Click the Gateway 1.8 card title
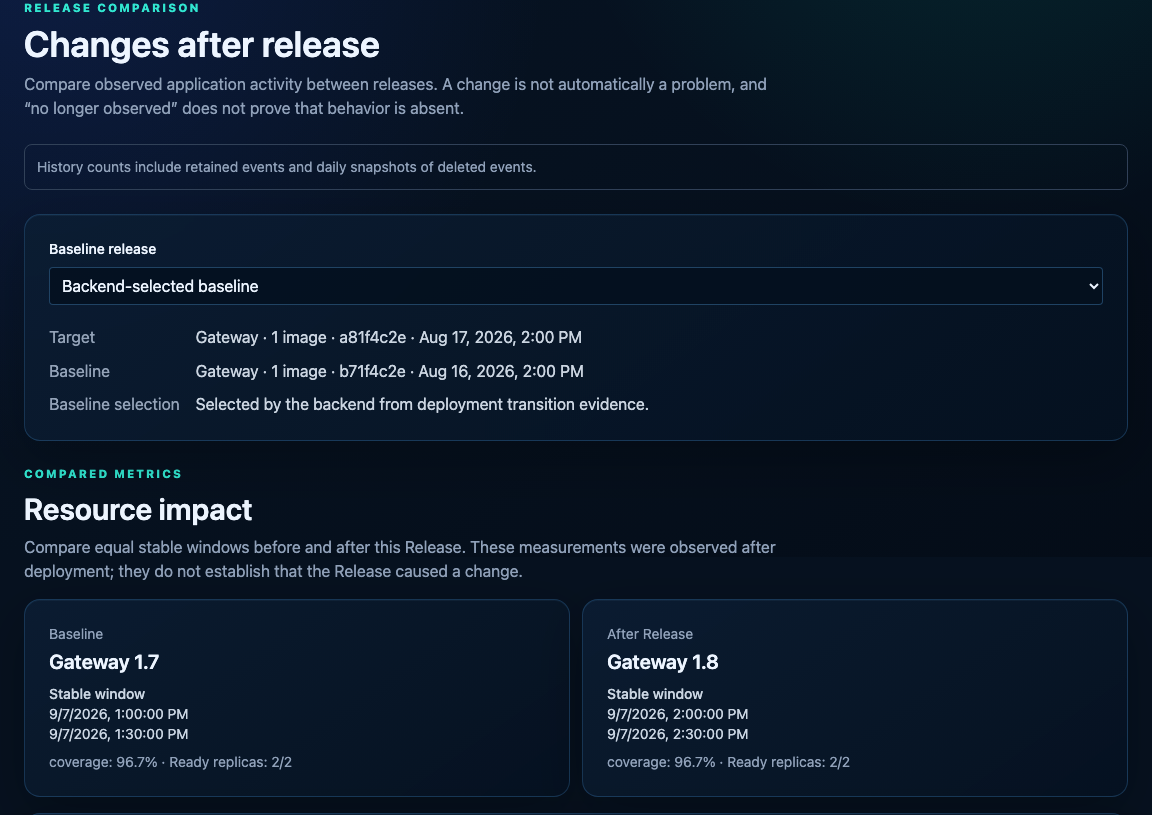 click(x=663, y=662)
